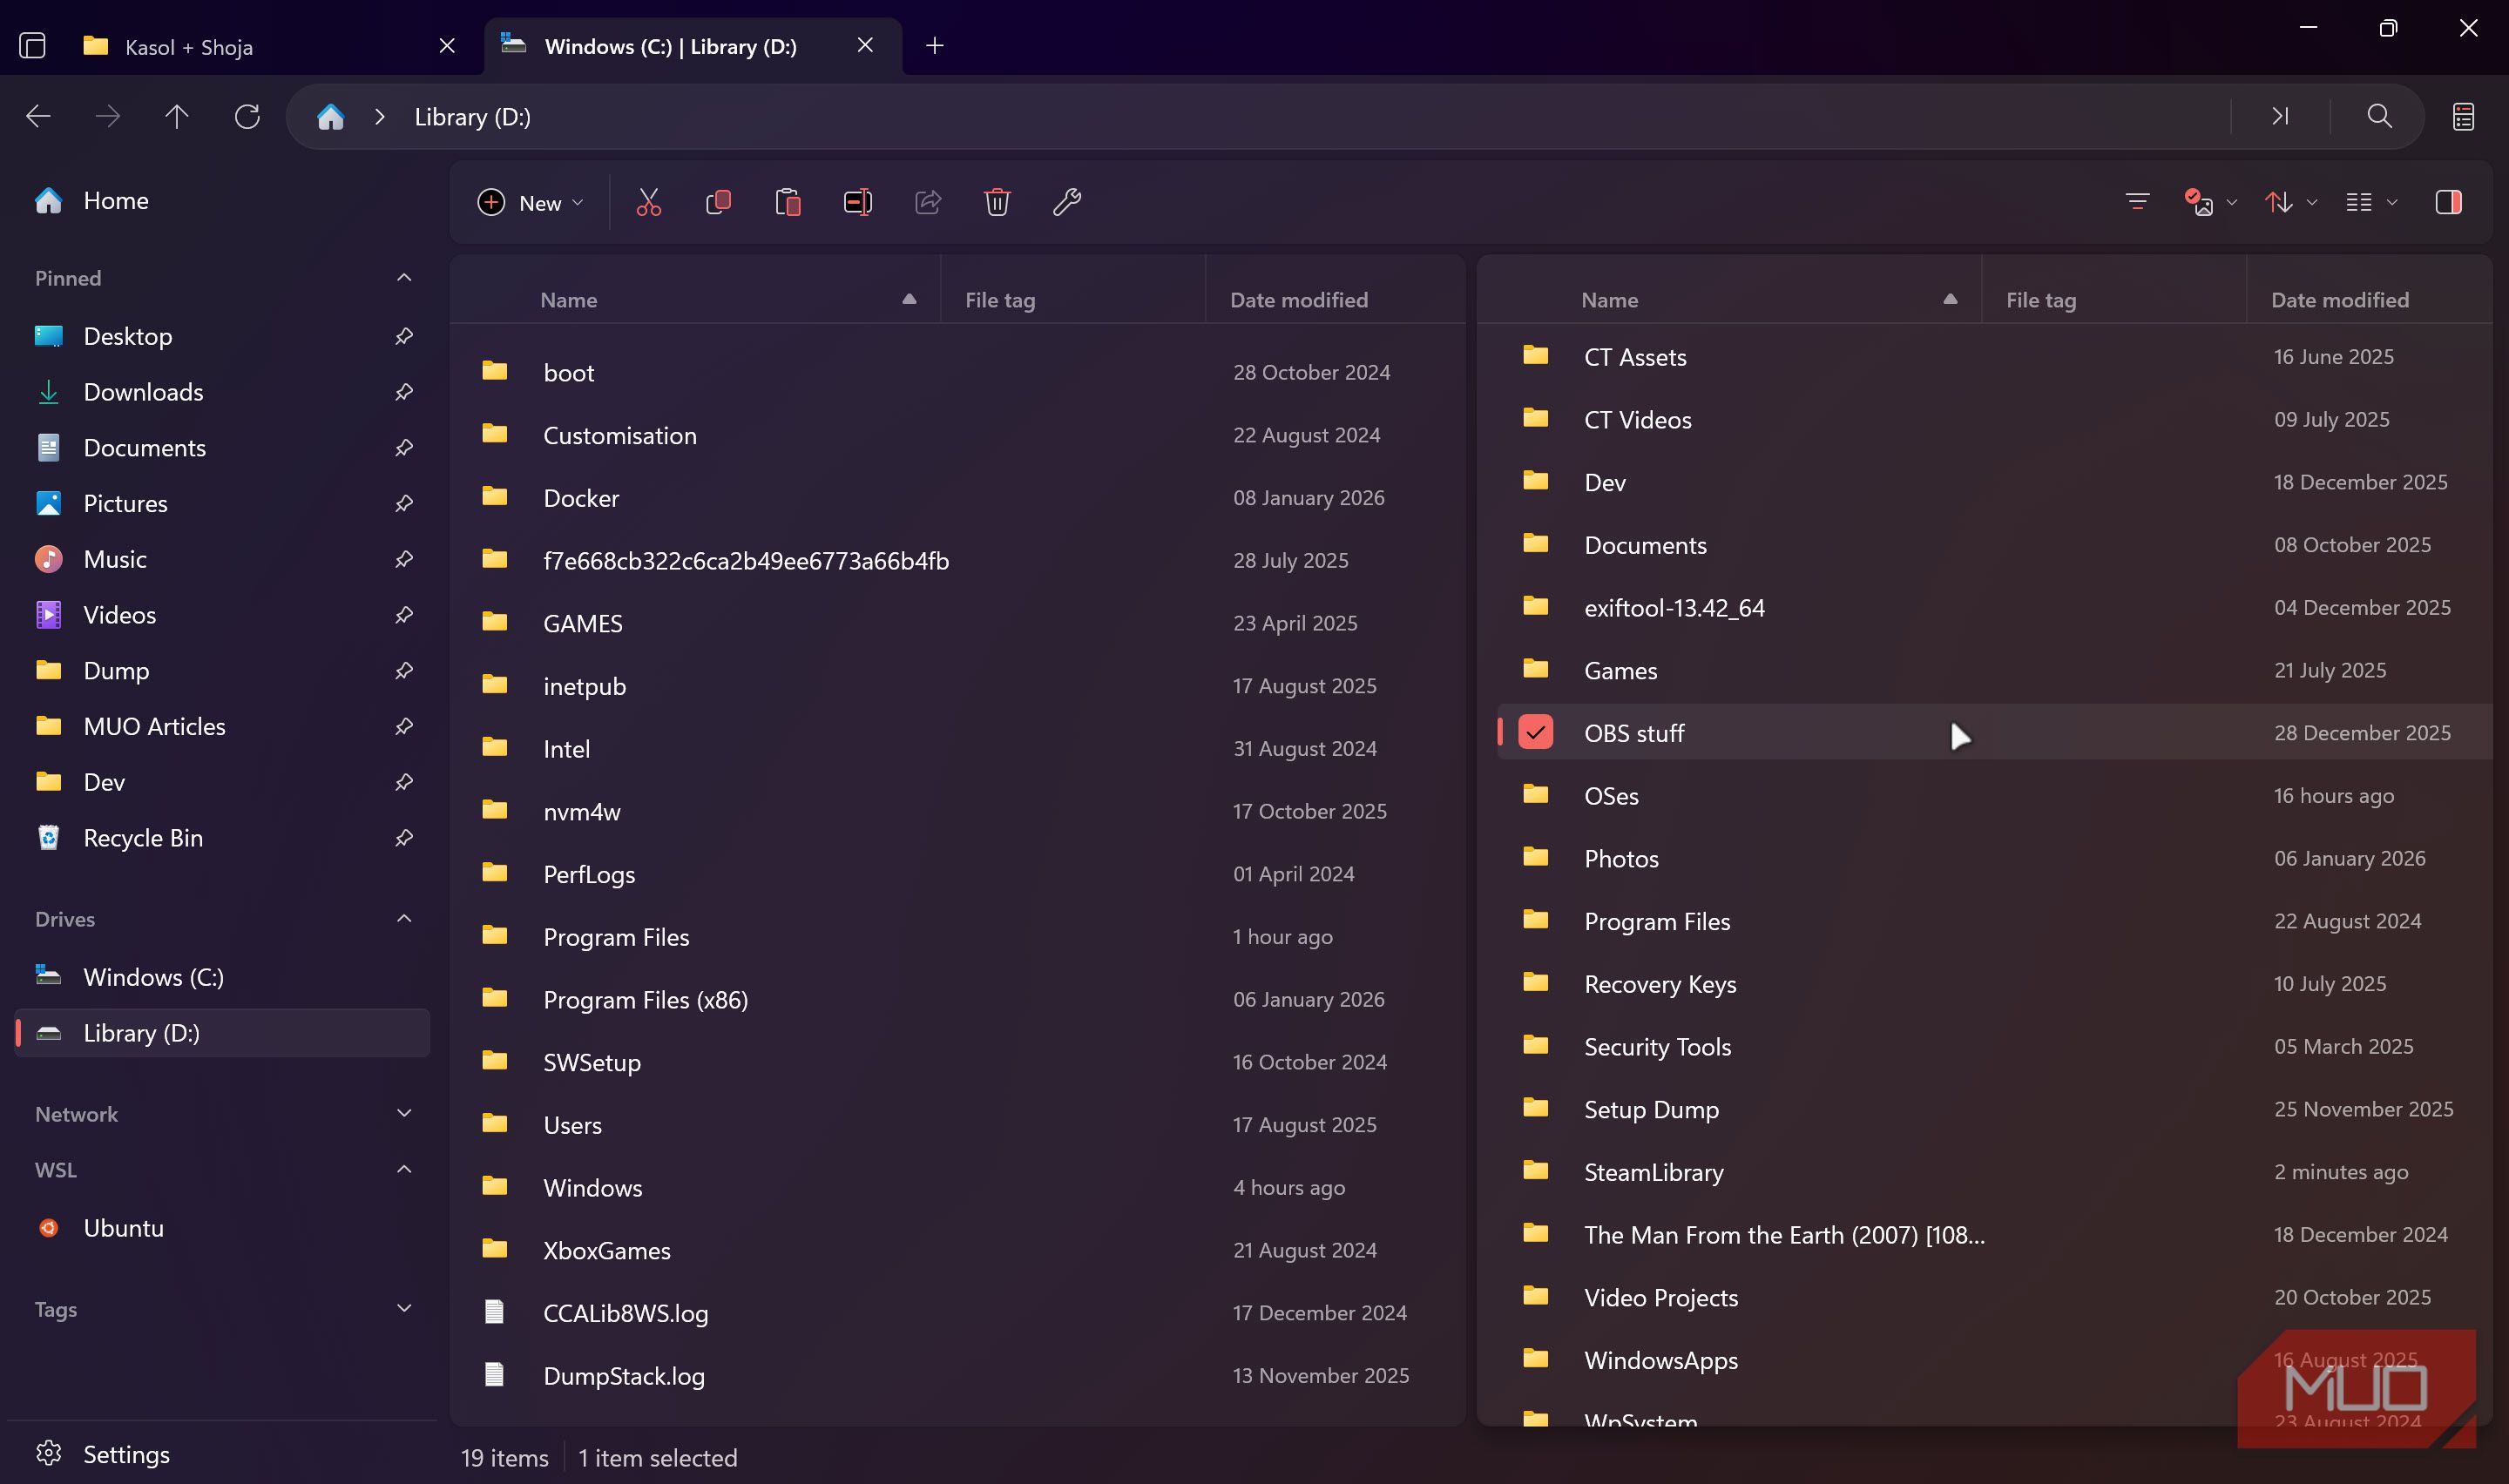Unpin Desktop from Pinned
2509x1484 pixels.
tap(404, 336)
